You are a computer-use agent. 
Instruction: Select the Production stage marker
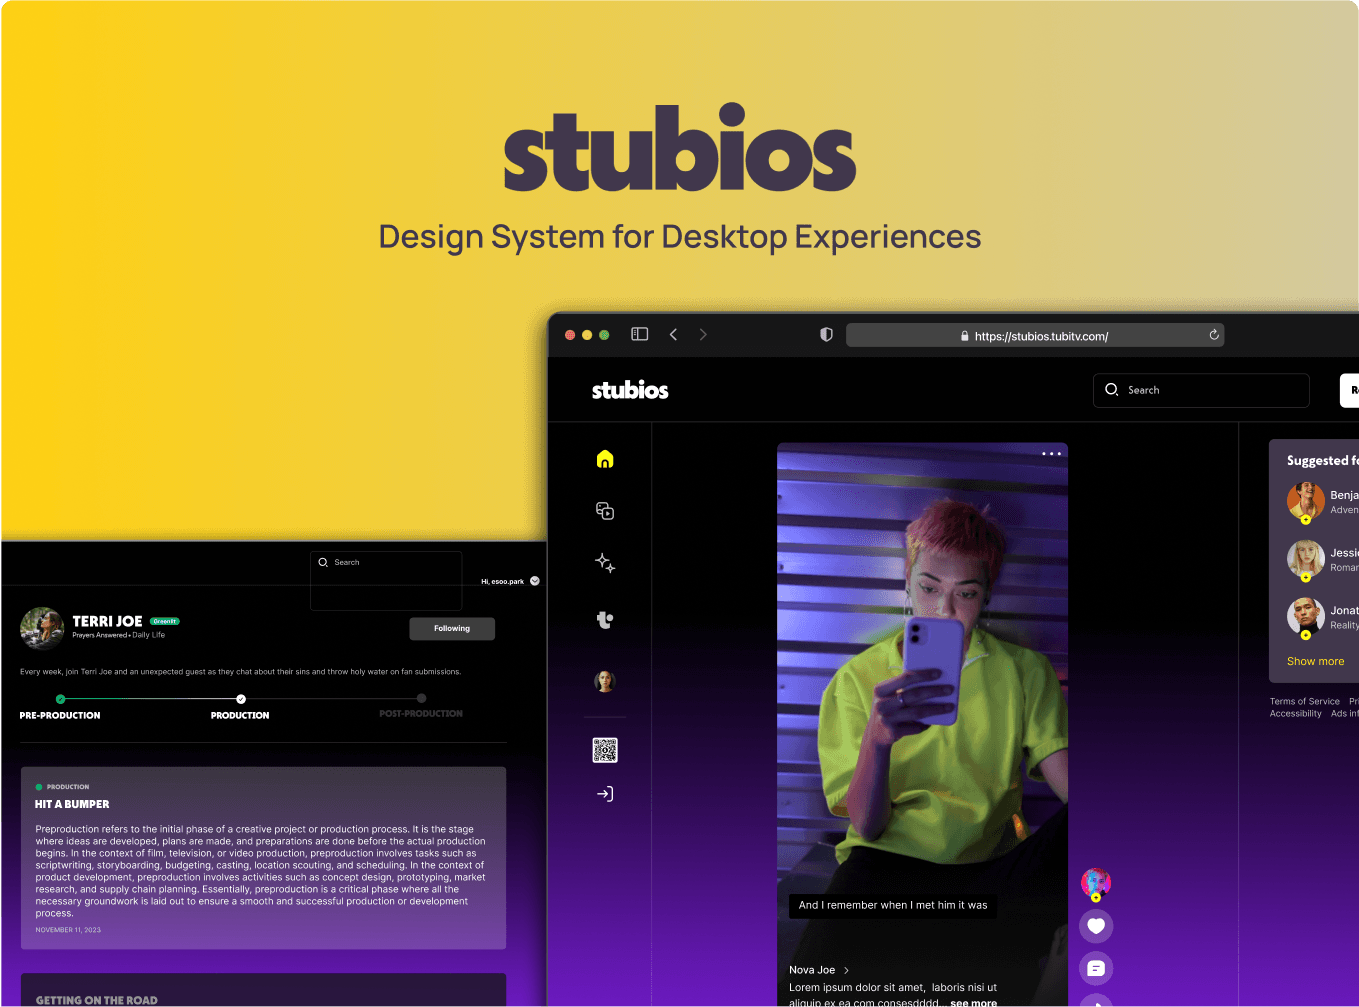[x=241, y=699]
